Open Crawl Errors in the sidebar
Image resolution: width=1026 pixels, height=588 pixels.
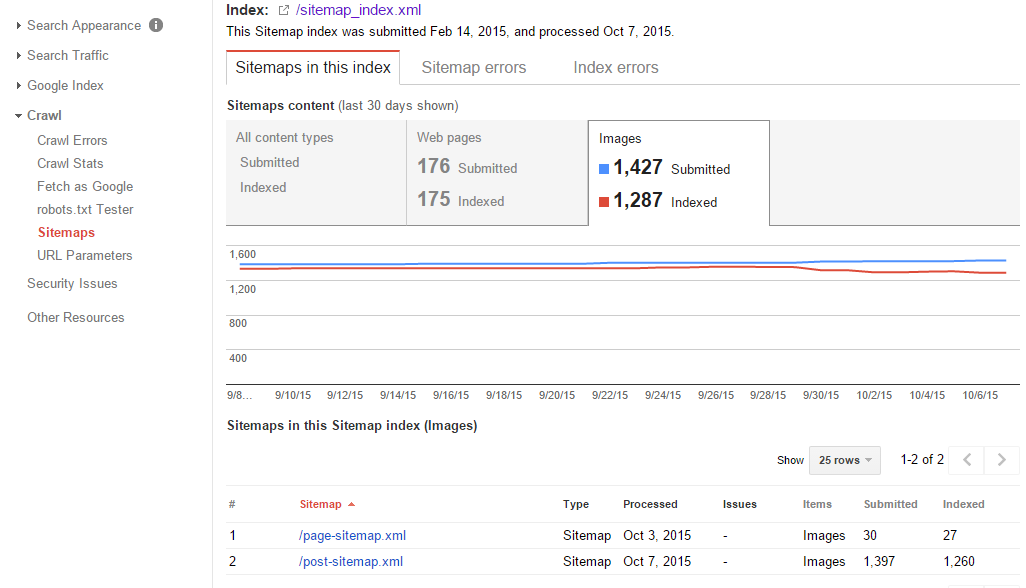coord(72,141)
